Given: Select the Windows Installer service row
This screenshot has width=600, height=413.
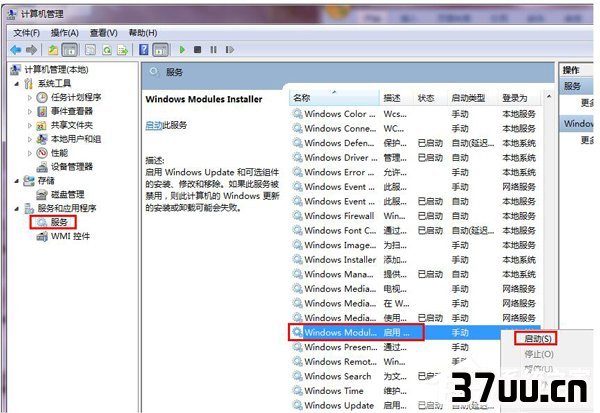Looking at the screenshot, I should tap(415, 260).
